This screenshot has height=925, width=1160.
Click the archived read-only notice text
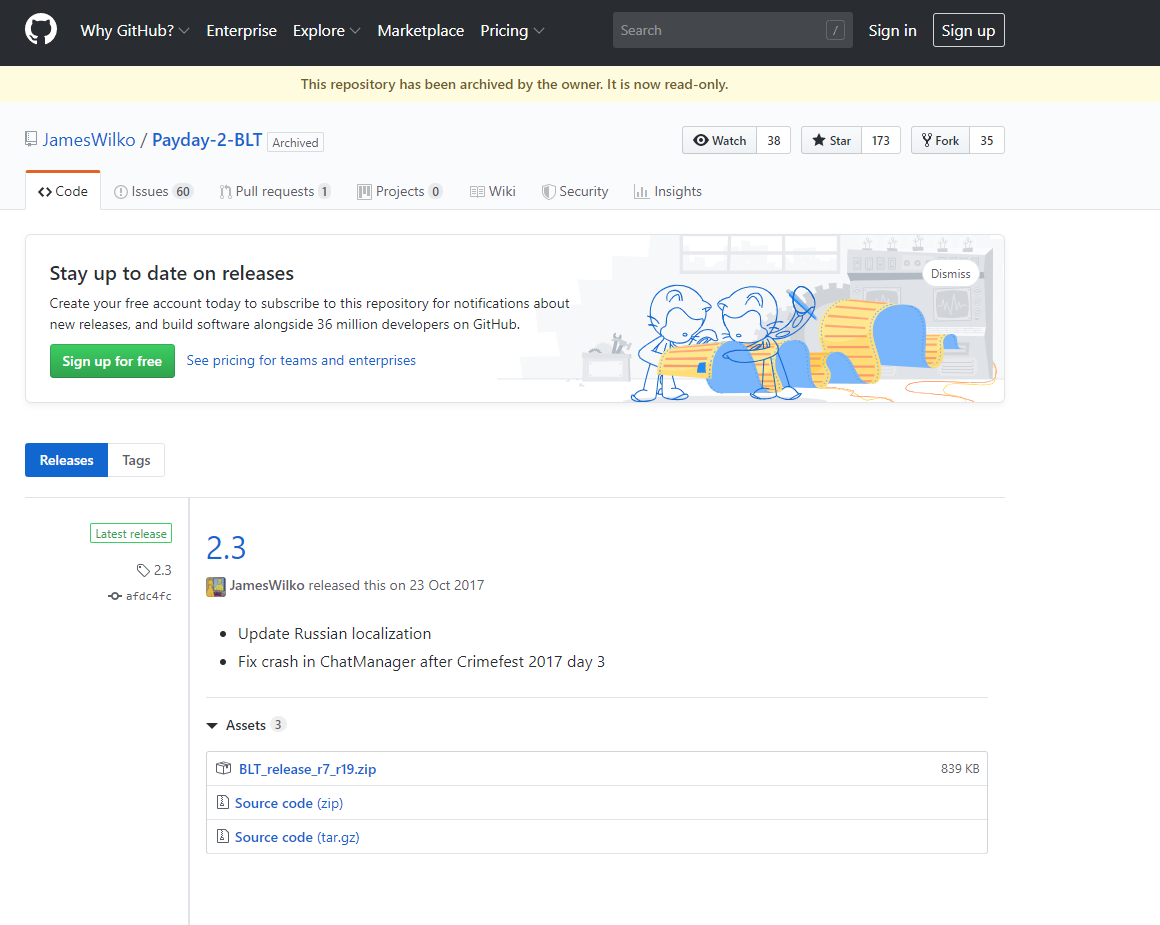(514, 84)
